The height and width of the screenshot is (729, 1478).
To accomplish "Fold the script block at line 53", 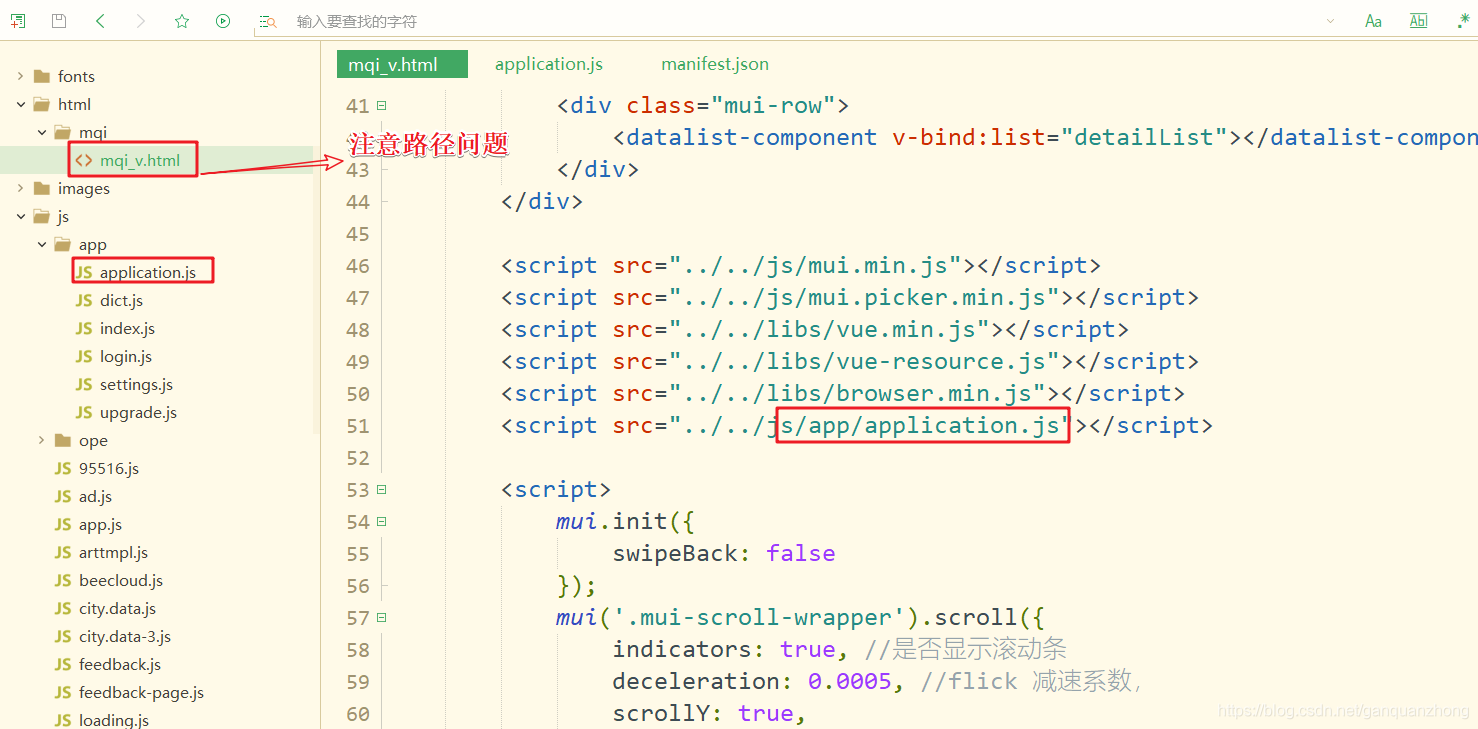I will click(382, 490).
